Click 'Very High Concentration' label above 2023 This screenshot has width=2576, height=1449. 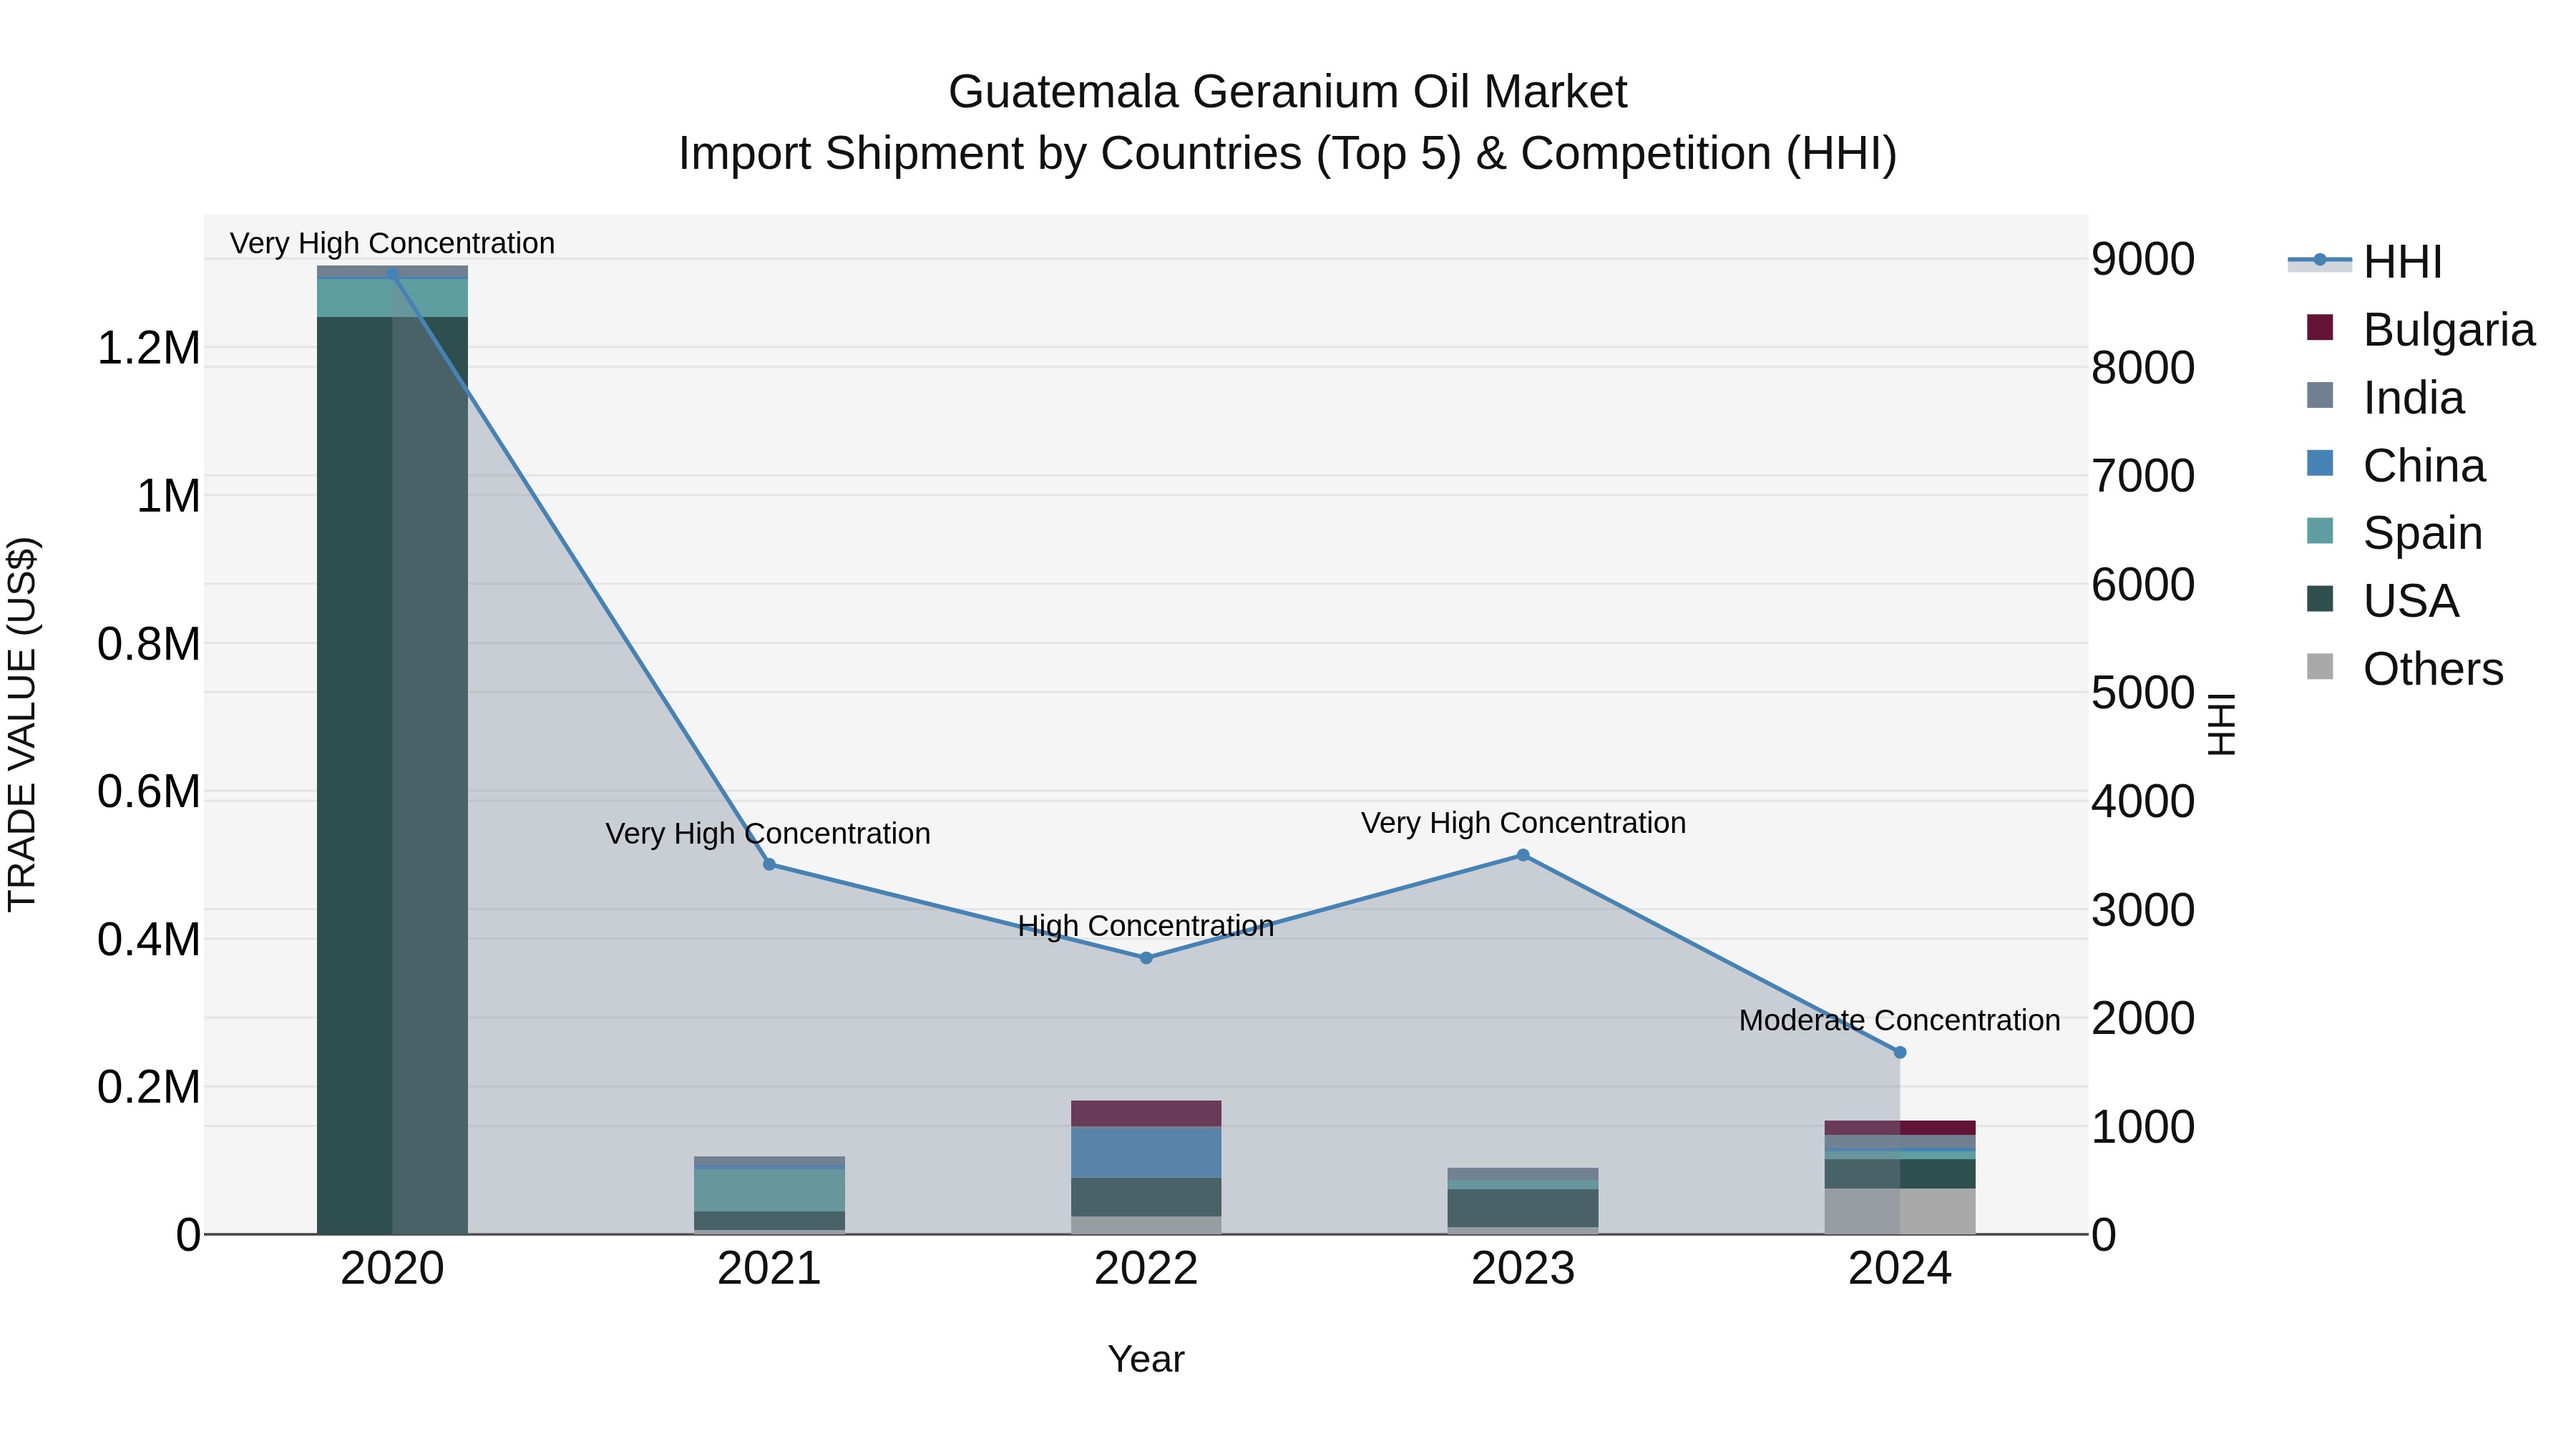[1523, 823]
